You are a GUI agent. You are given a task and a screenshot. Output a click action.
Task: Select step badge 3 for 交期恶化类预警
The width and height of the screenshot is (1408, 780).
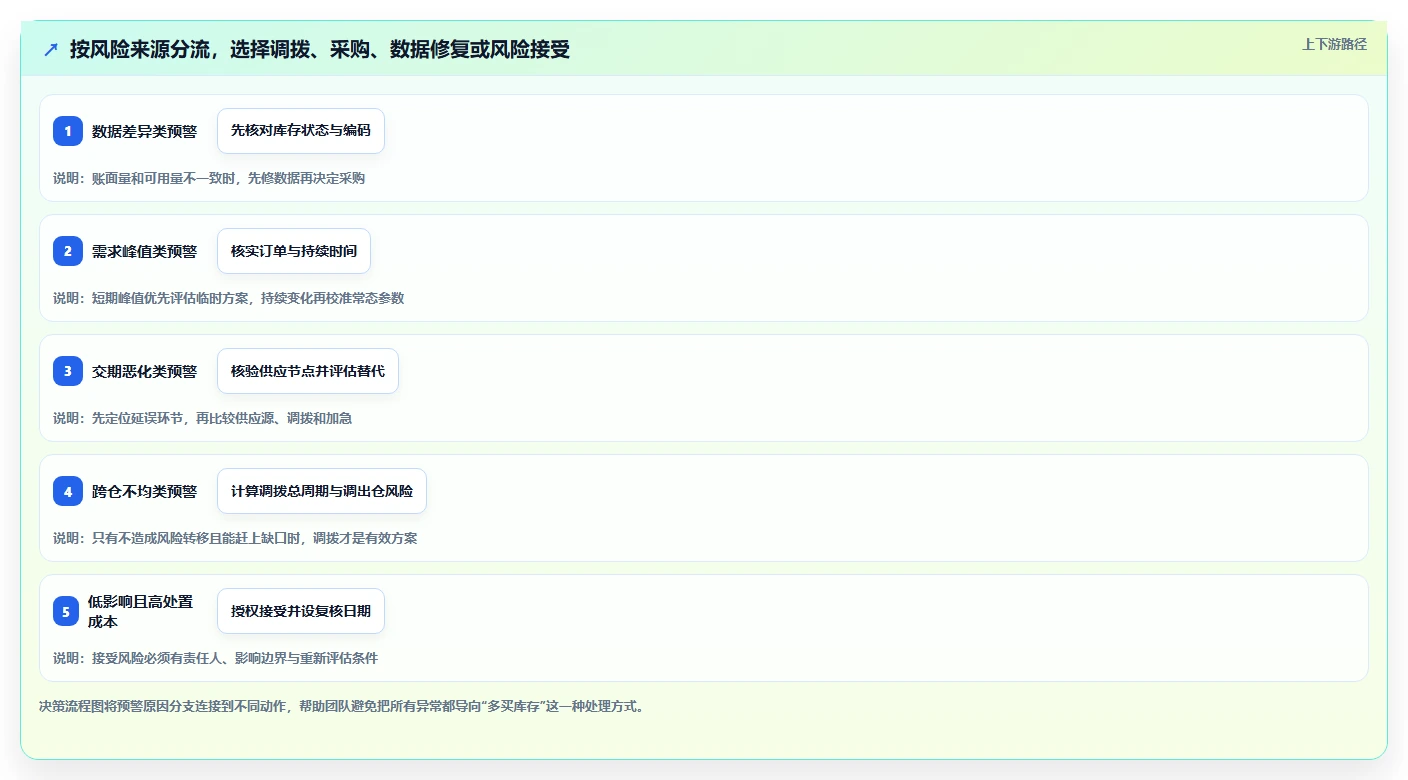pyautogui.click(x=68, y=371)
